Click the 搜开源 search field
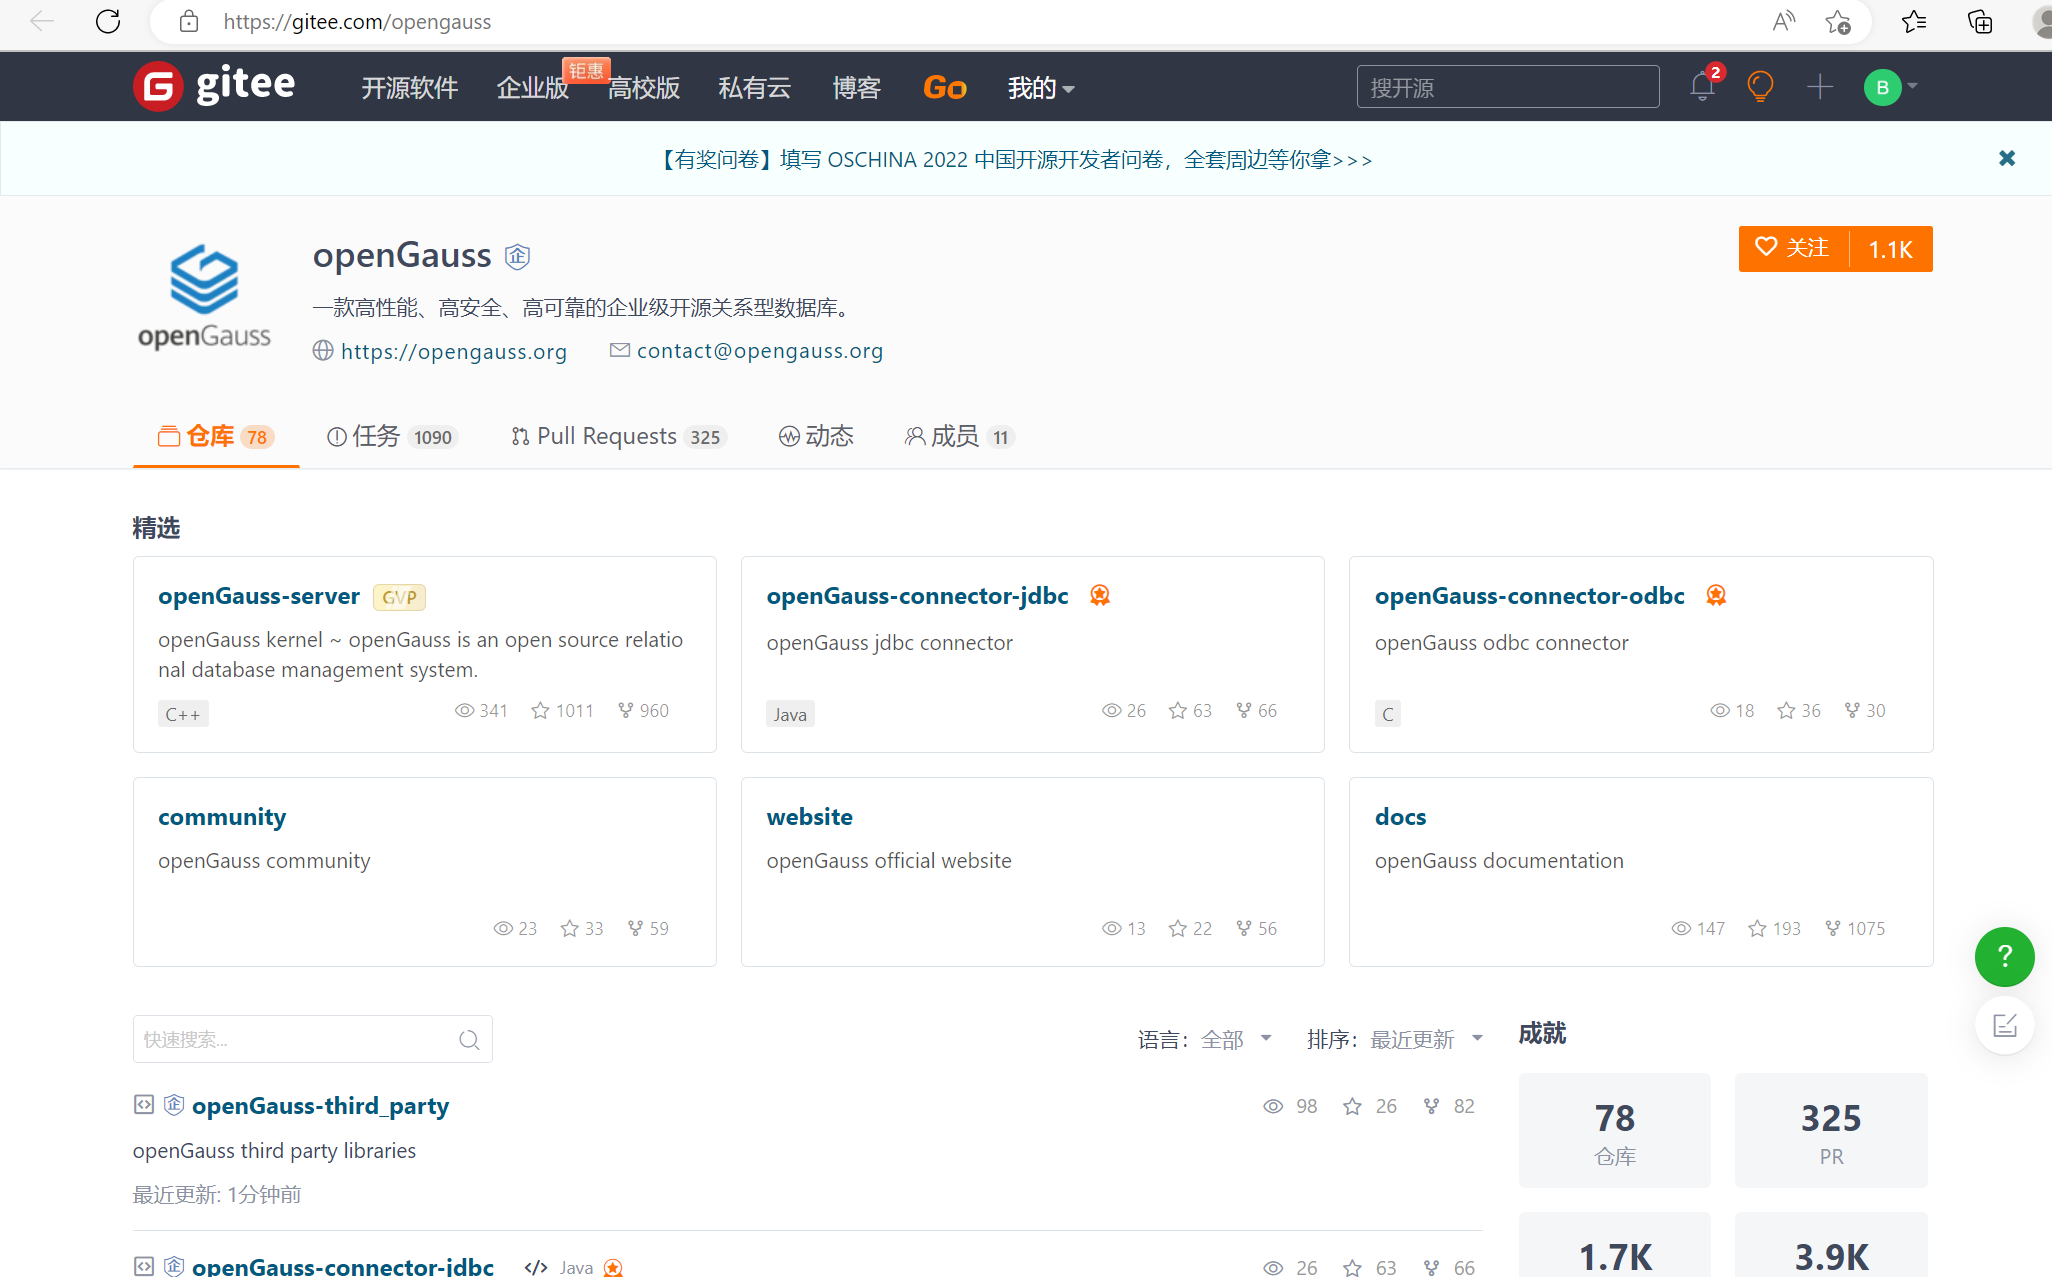The height and width of the screenshot is (1277, 2052). [1508, 87]
